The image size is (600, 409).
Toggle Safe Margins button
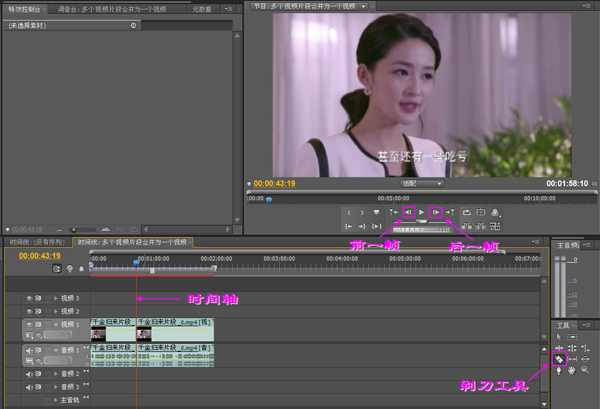[x=481, y=212]
